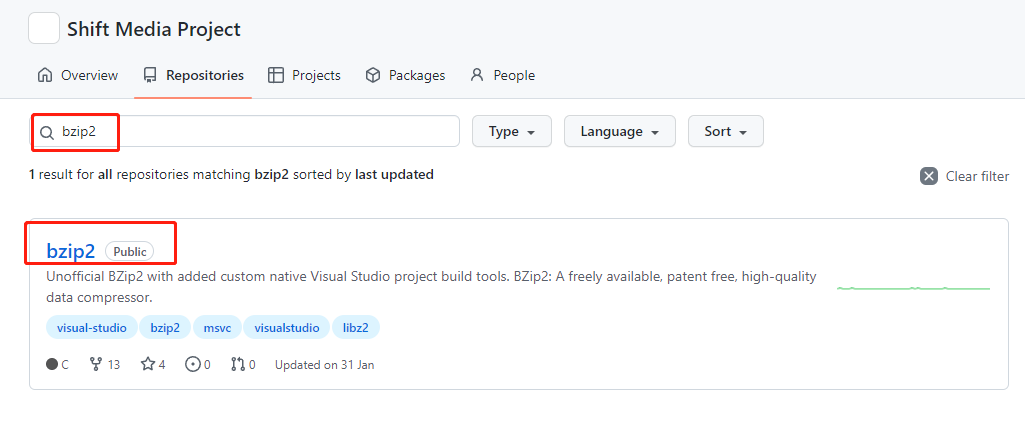The width and height of the screenshot is (1025, 421).
Task: Click the Shift Media Project avatar logo
Action: tap(44, 29)
